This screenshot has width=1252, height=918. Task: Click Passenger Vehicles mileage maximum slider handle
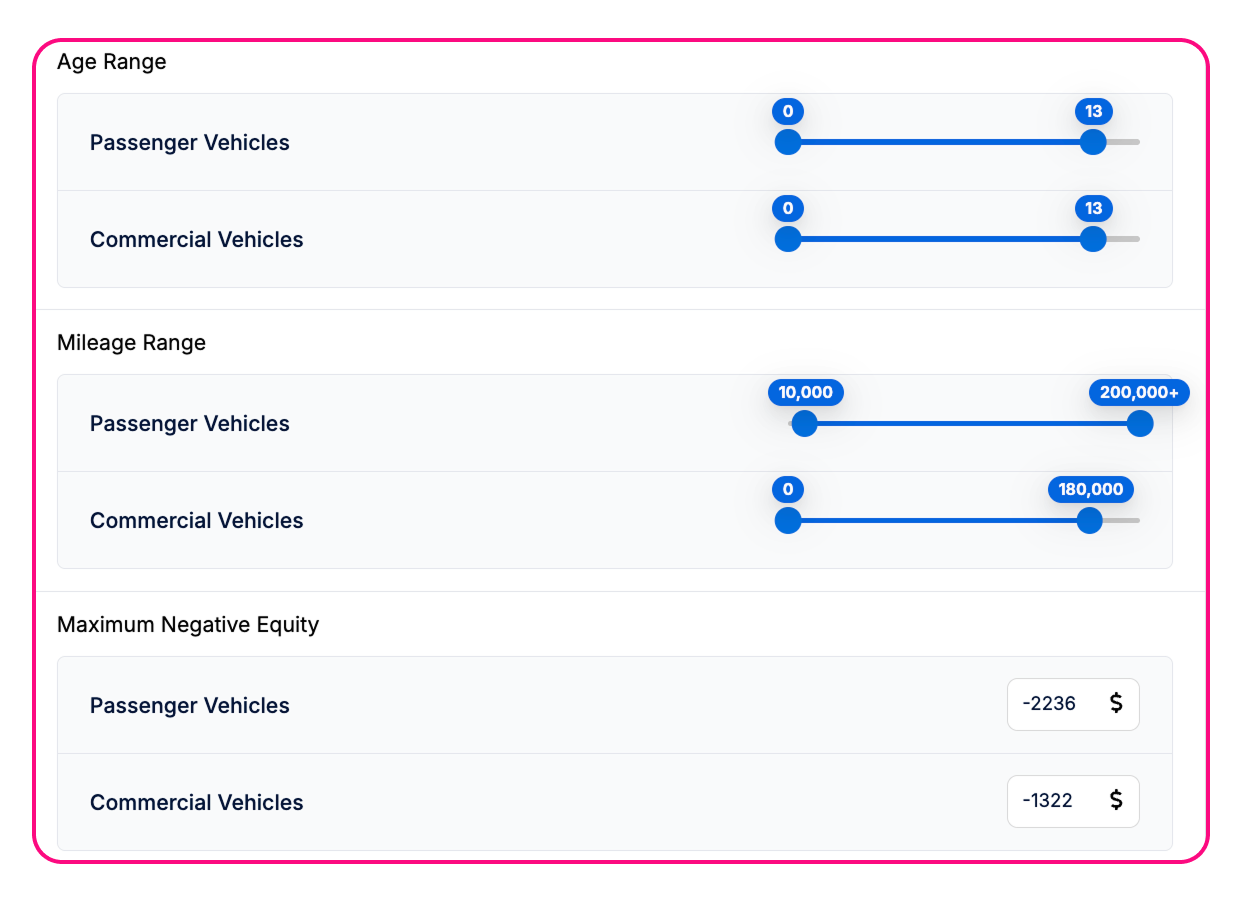[1140, 424]
